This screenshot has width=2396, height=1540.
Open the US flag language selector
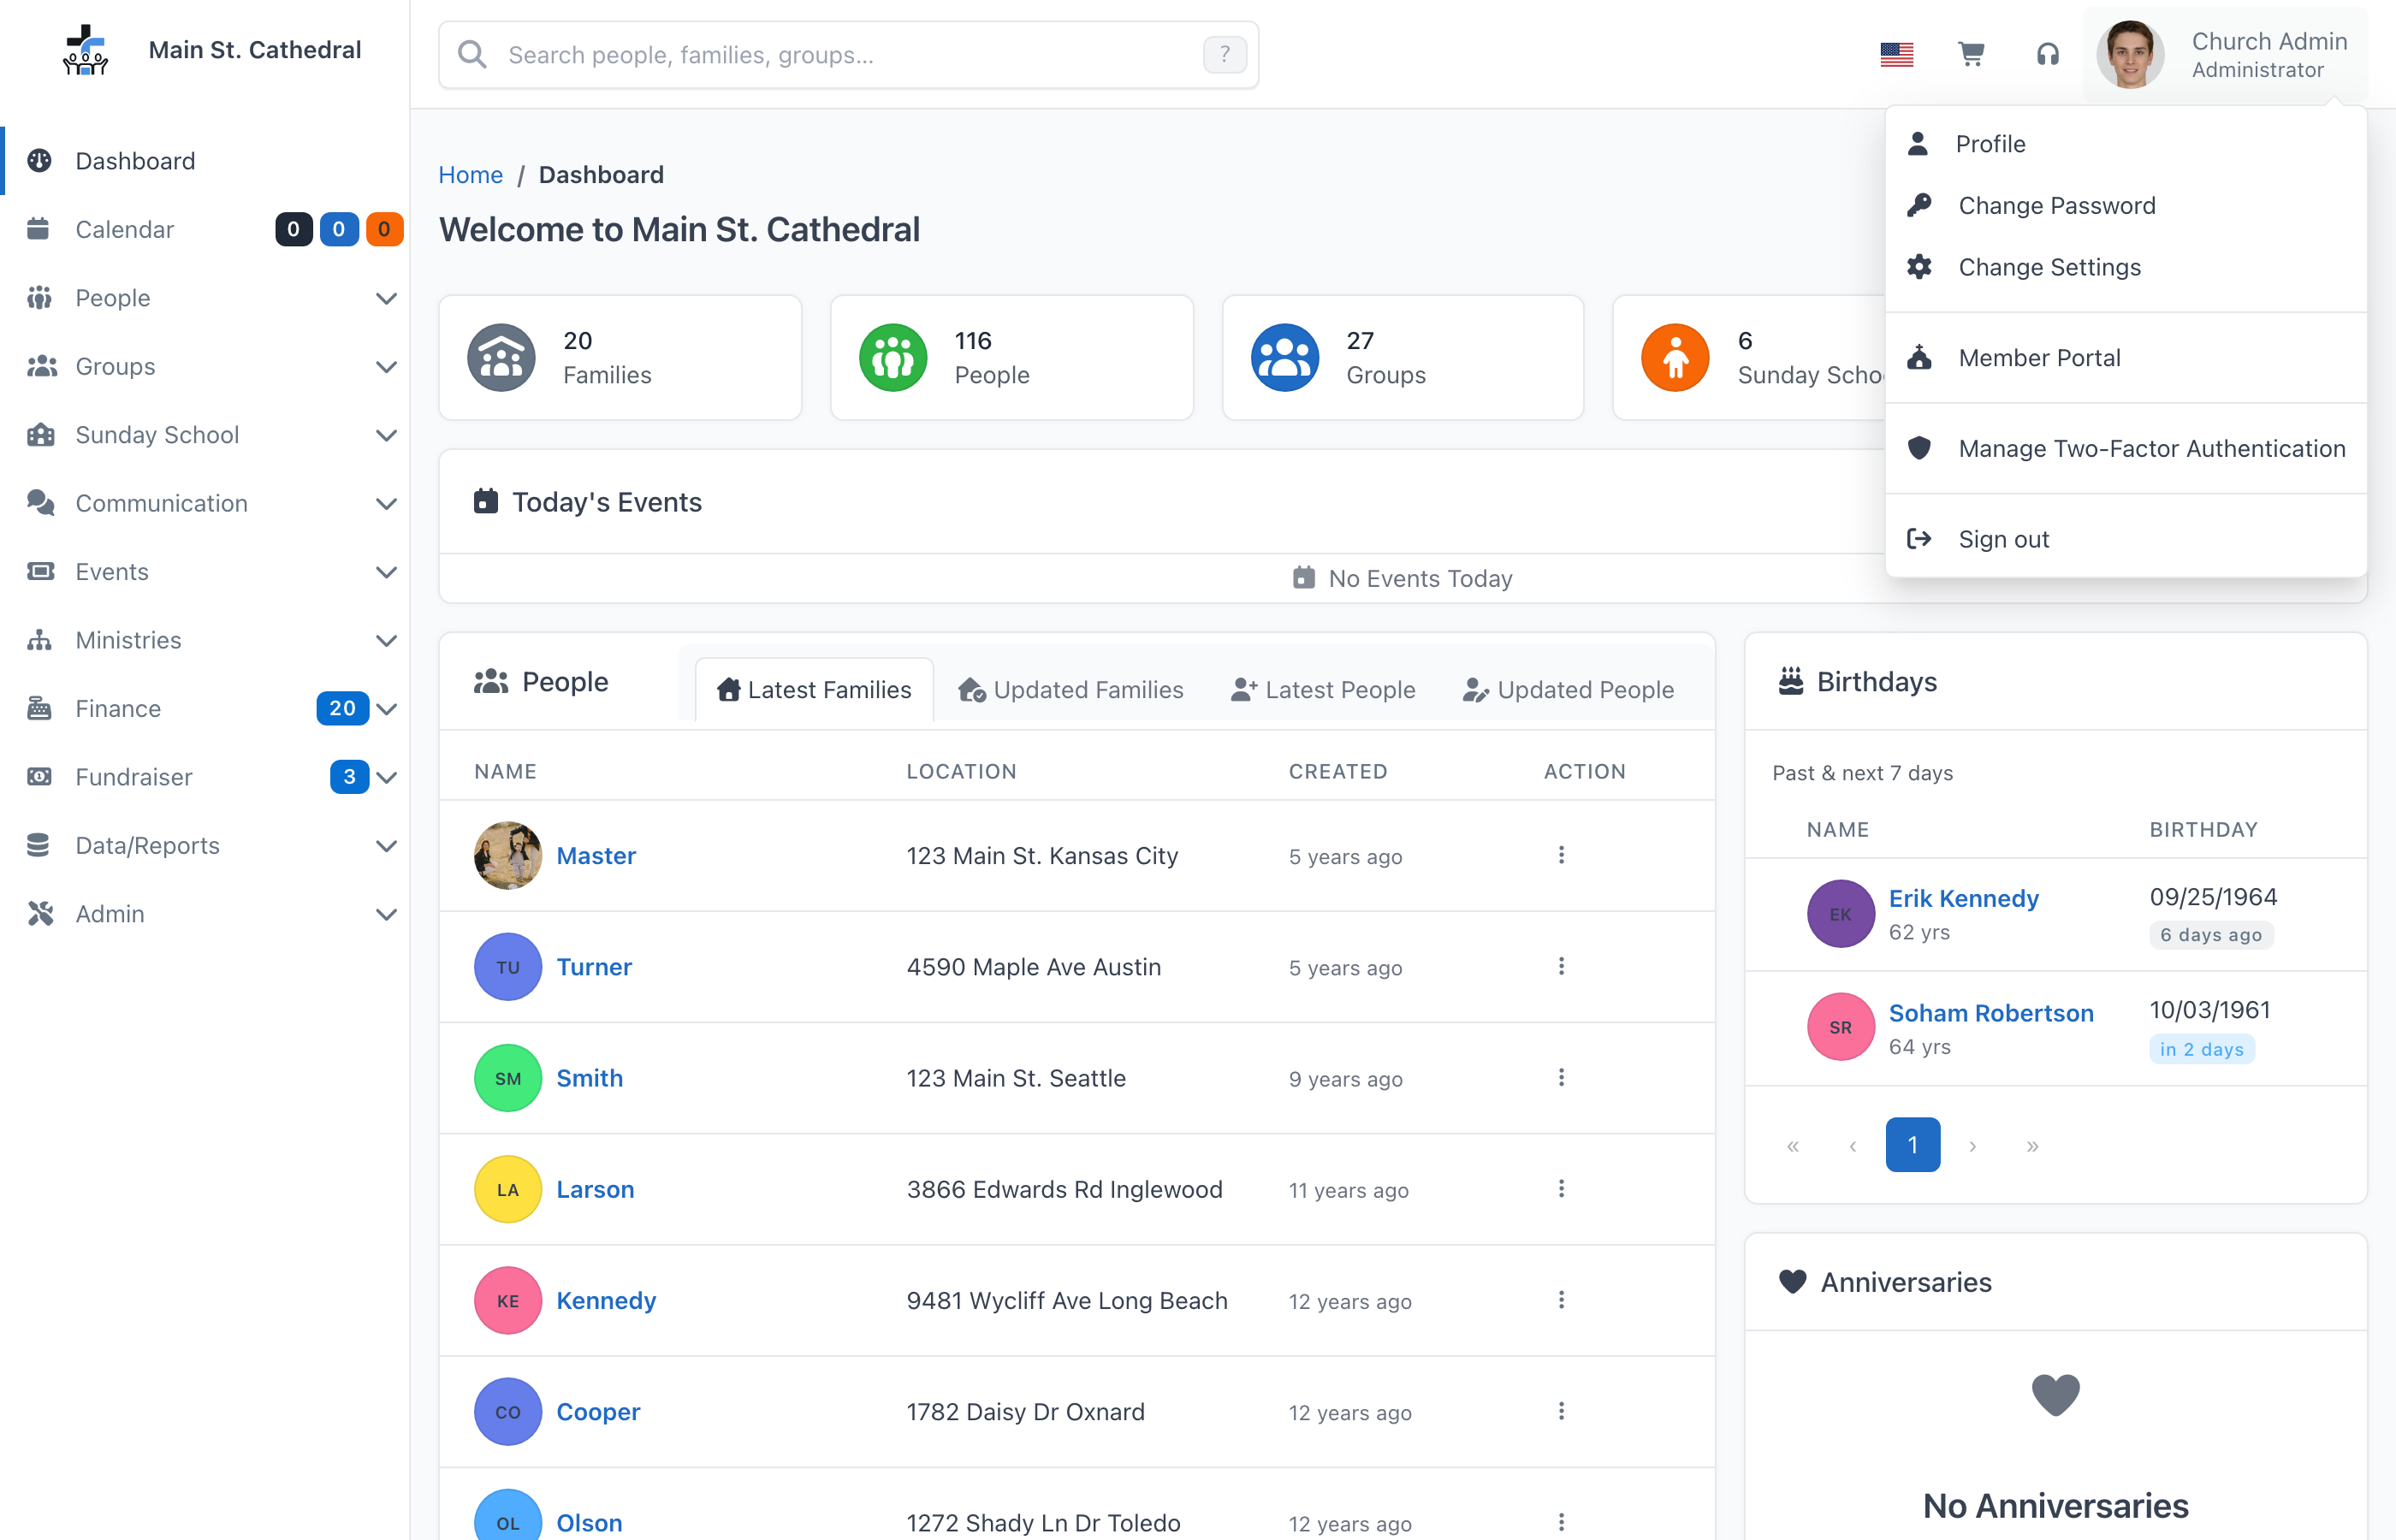[x=1896, y=54]
